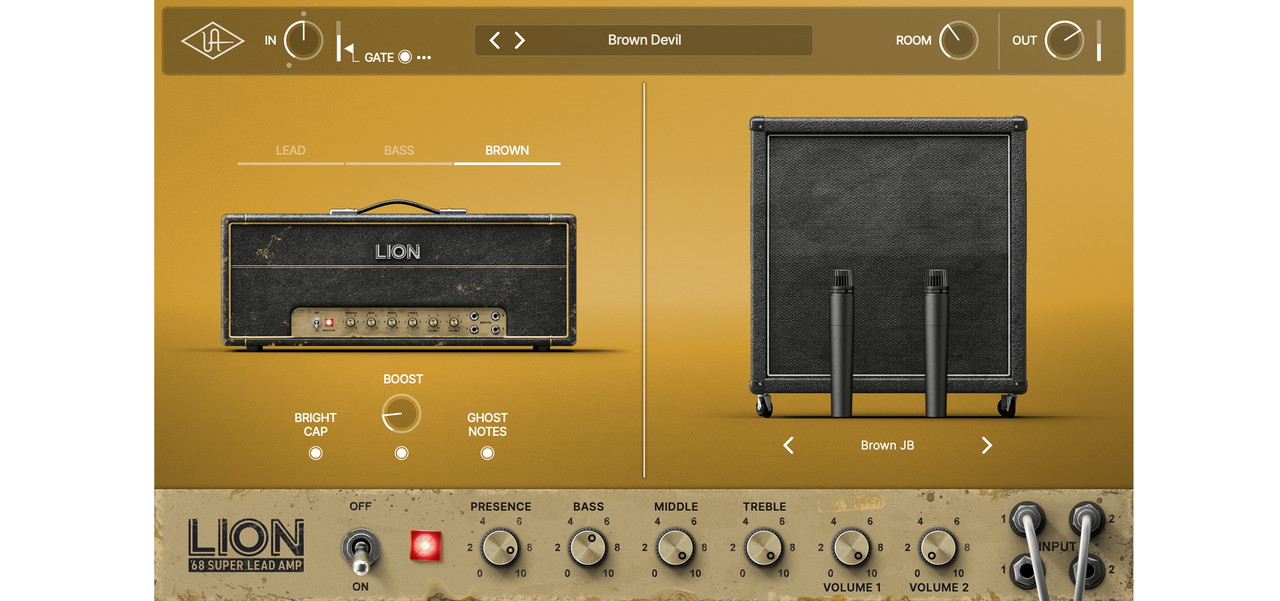Image resolution: width=1280 pixels, height=601 pixels.
Task: Switch to the LEAD amp tab
Action: (x=290, y=151)
